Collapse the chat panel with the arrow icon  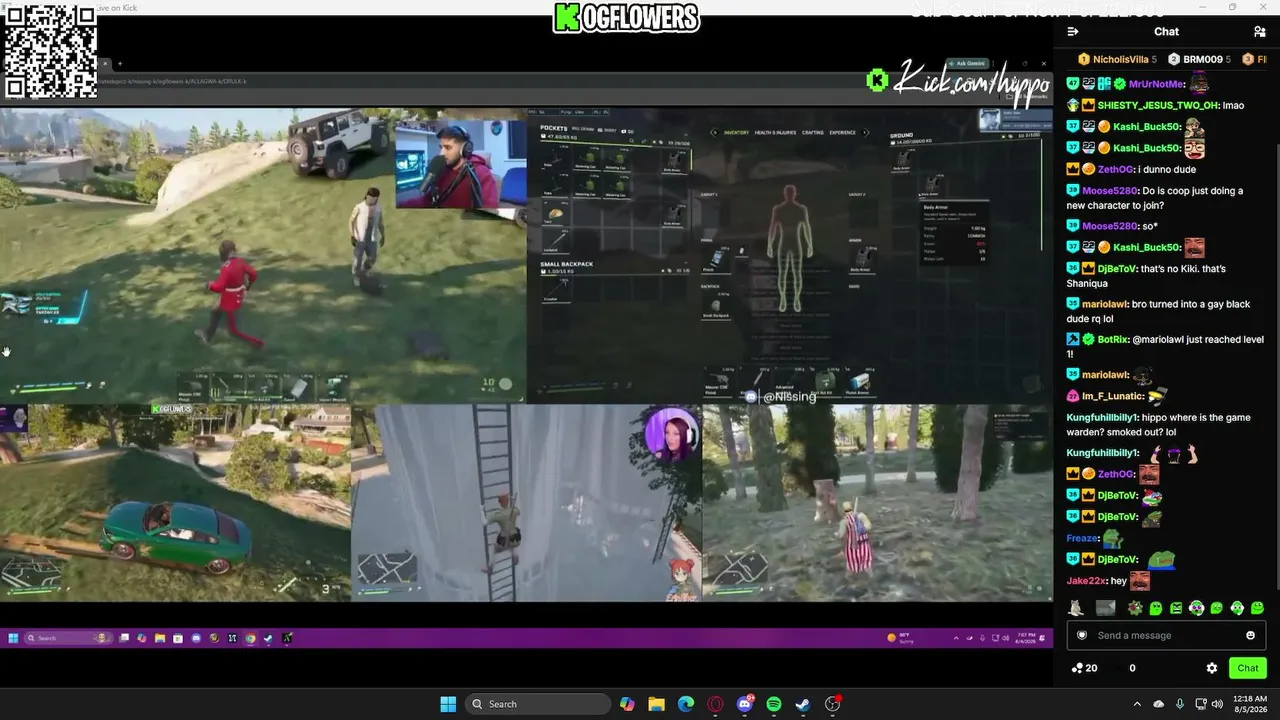(1073, 32)
